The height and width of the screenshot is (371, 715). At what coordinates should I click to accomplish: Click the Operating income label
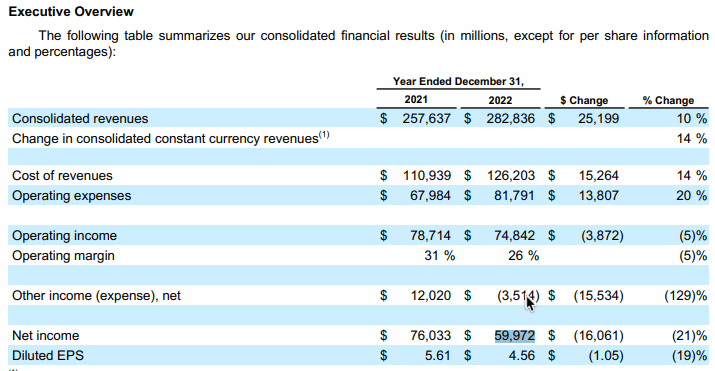pyautogui.click(x=64, y=236)
